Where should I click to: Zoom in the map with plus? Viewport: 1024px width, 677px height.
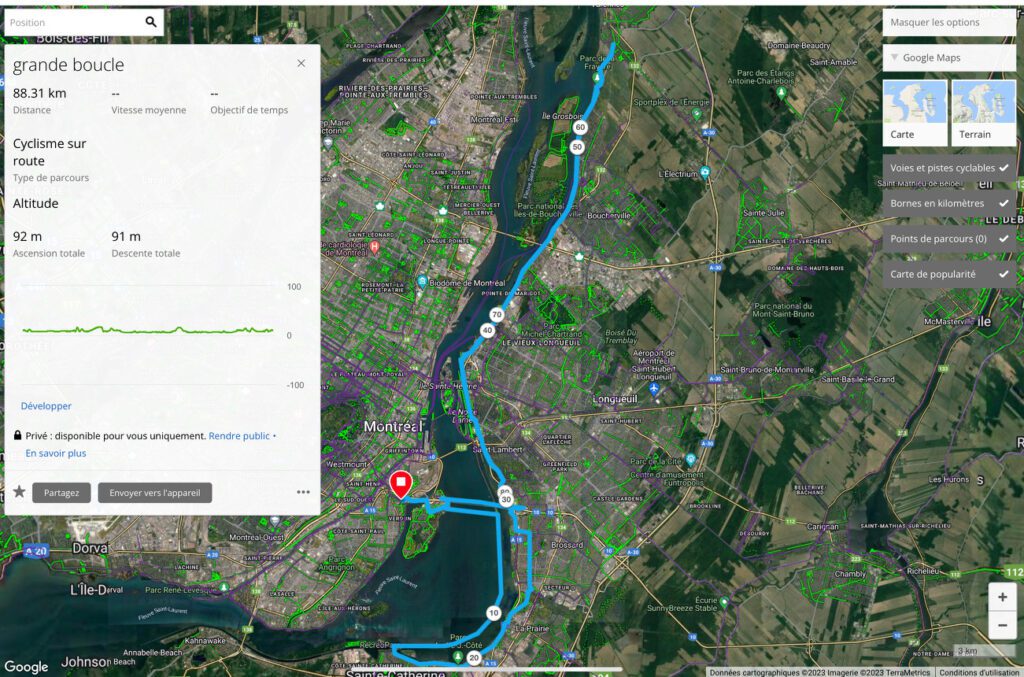click(x=1002, y=597)
